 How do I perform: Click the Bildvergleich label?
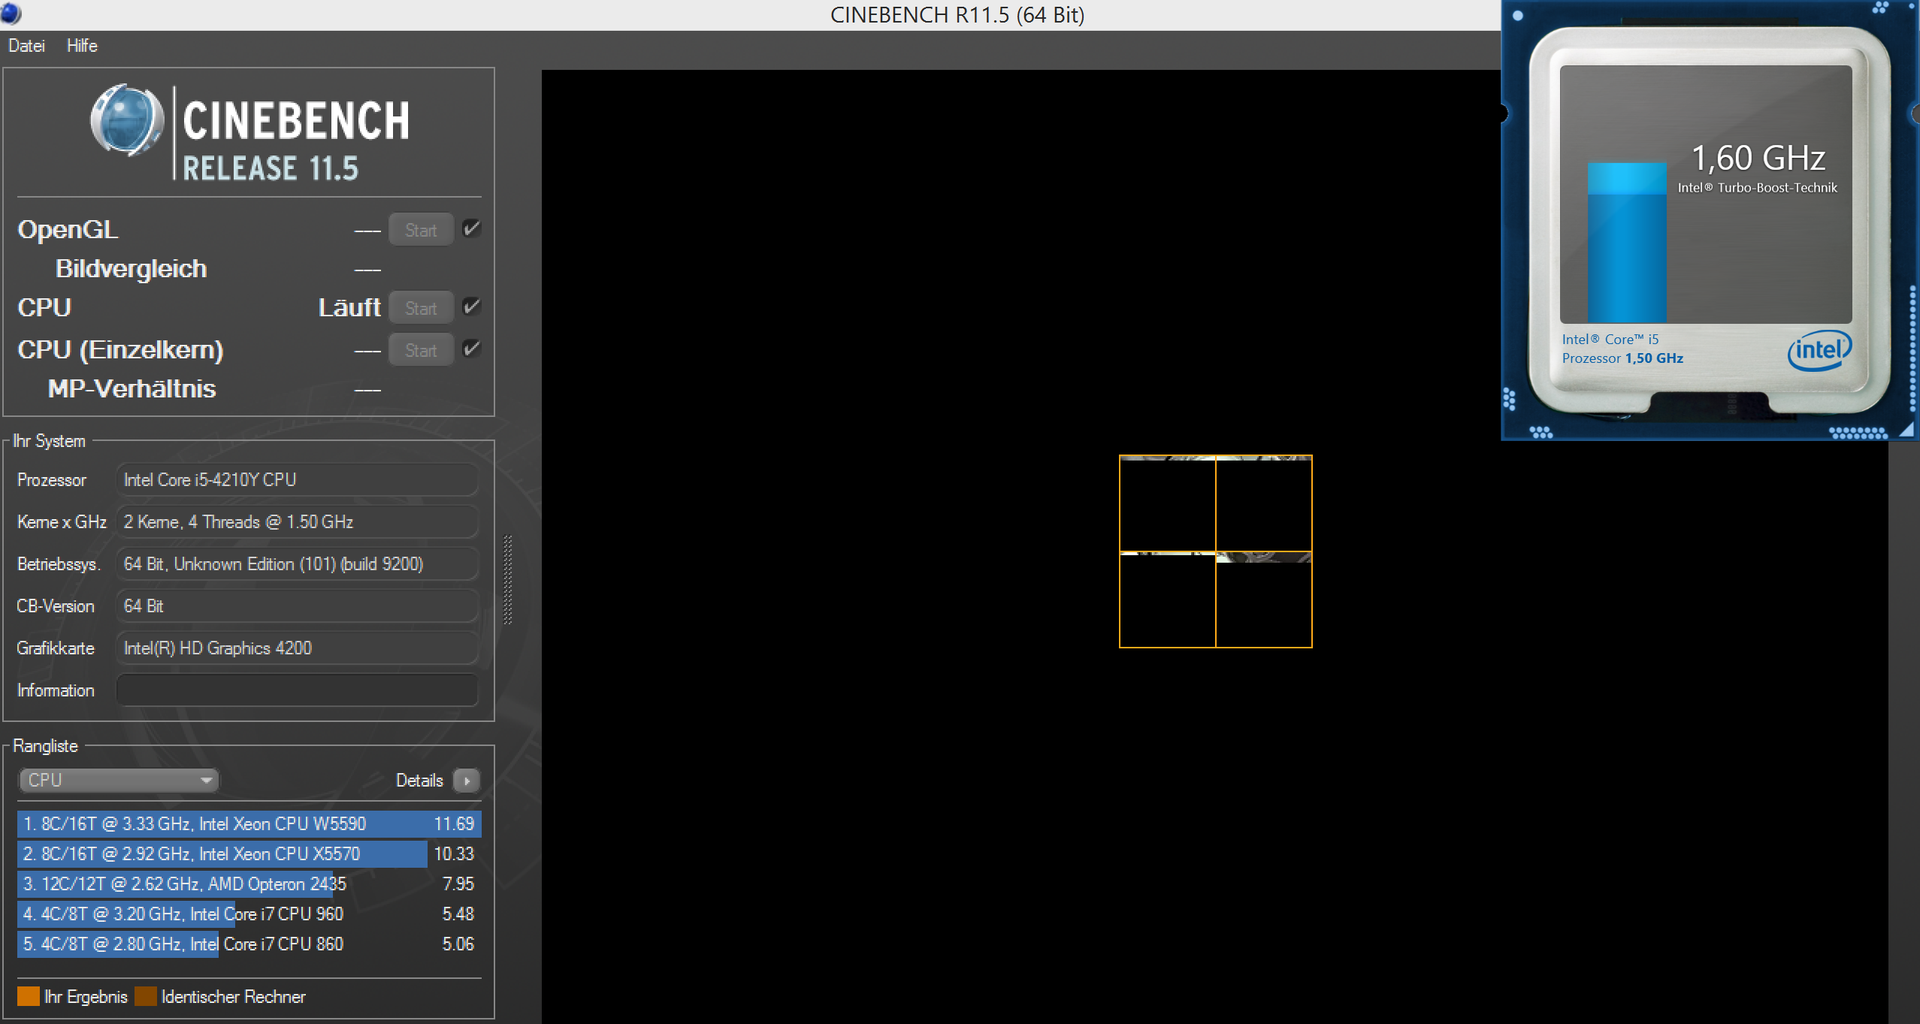click(x=131, y=269)
